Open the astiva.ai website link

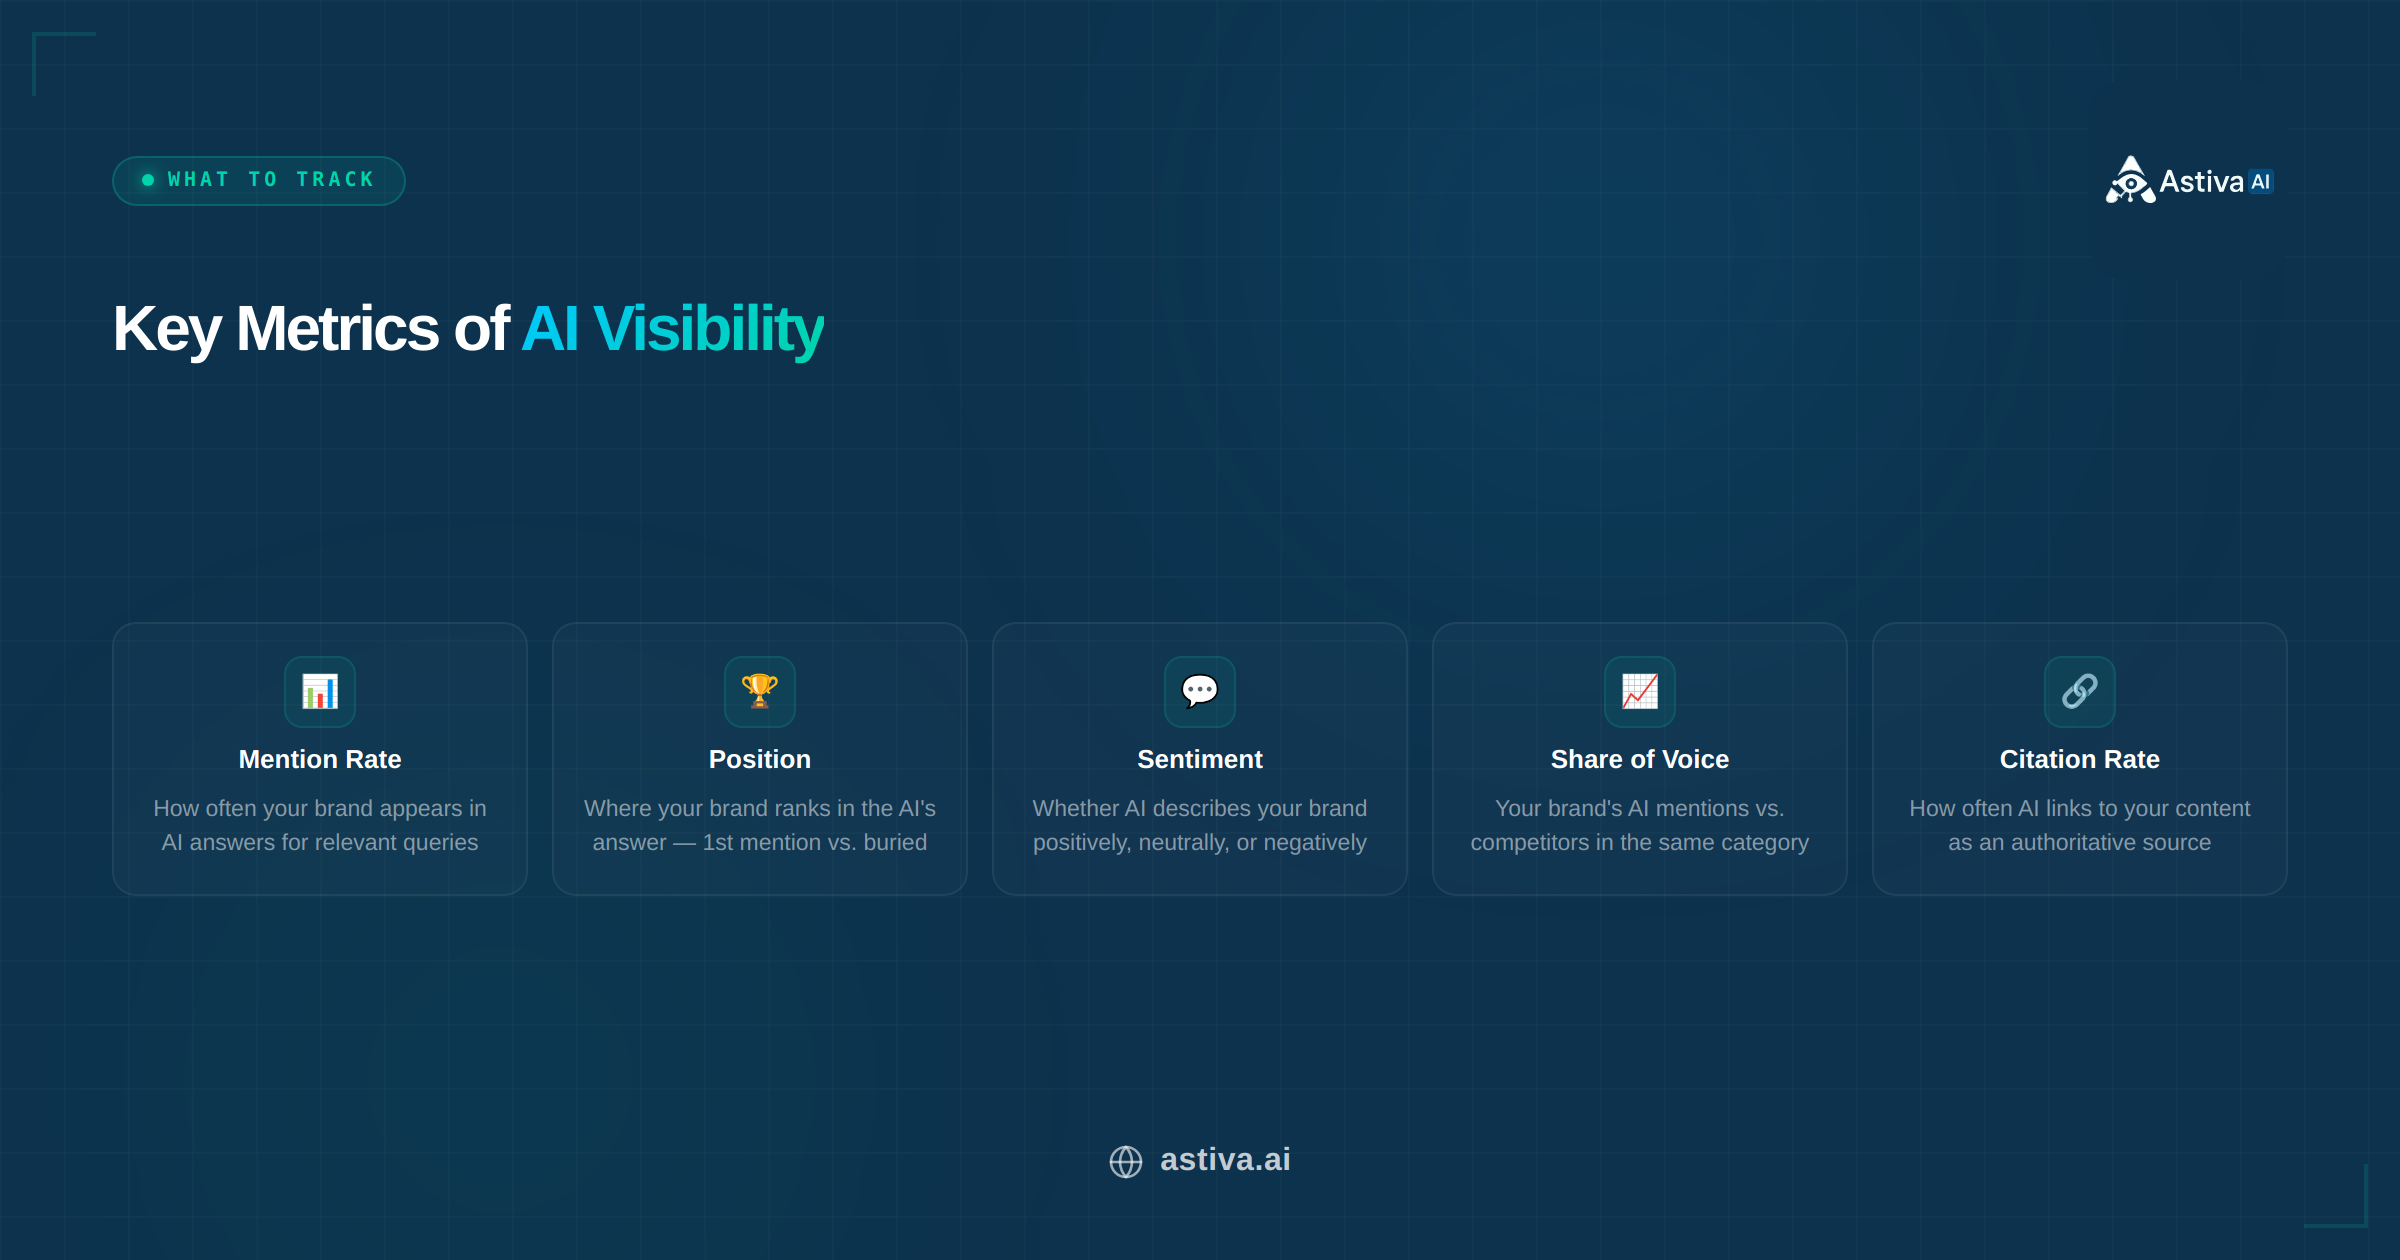coord(1224,1160)
